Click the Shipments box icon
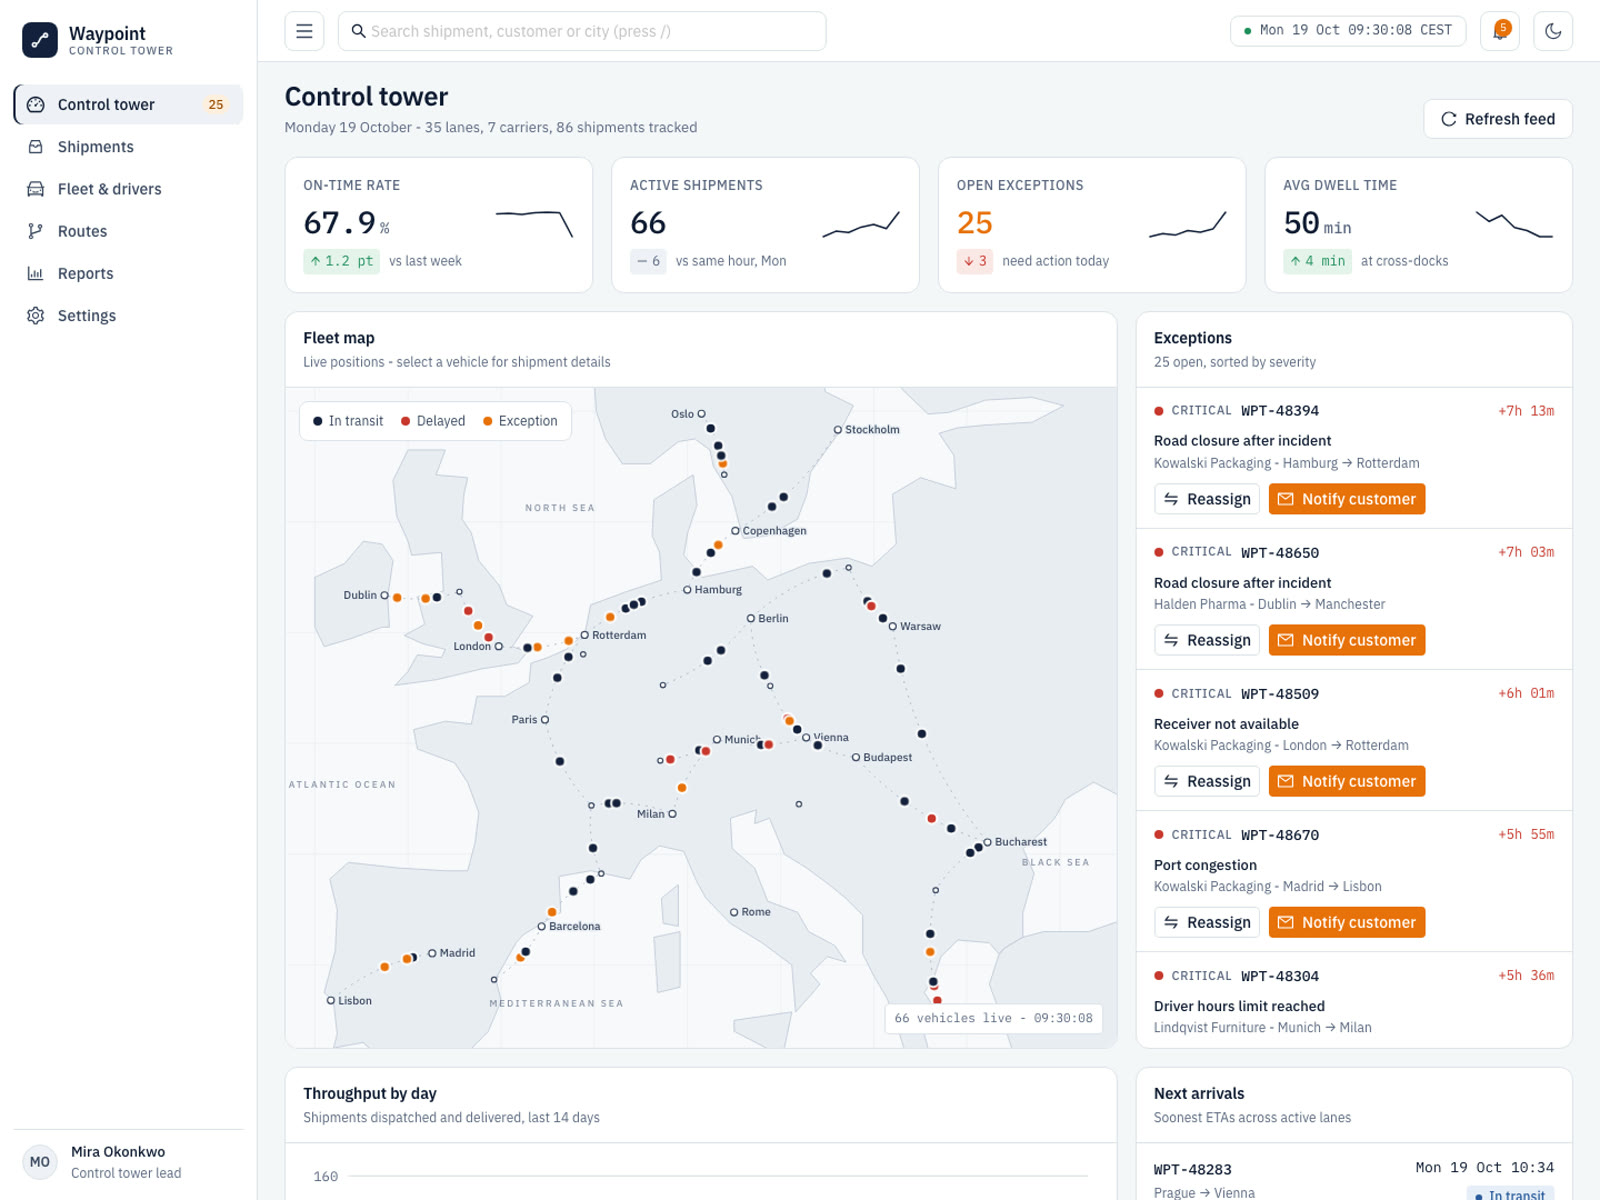This screenshot has width=1600, height=1200. click(36, 147)
